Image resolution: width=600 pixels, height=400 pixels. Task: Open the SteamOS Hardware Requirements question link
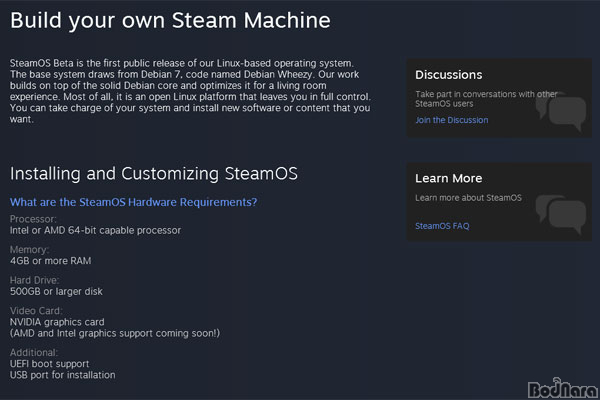click(134, 202)
